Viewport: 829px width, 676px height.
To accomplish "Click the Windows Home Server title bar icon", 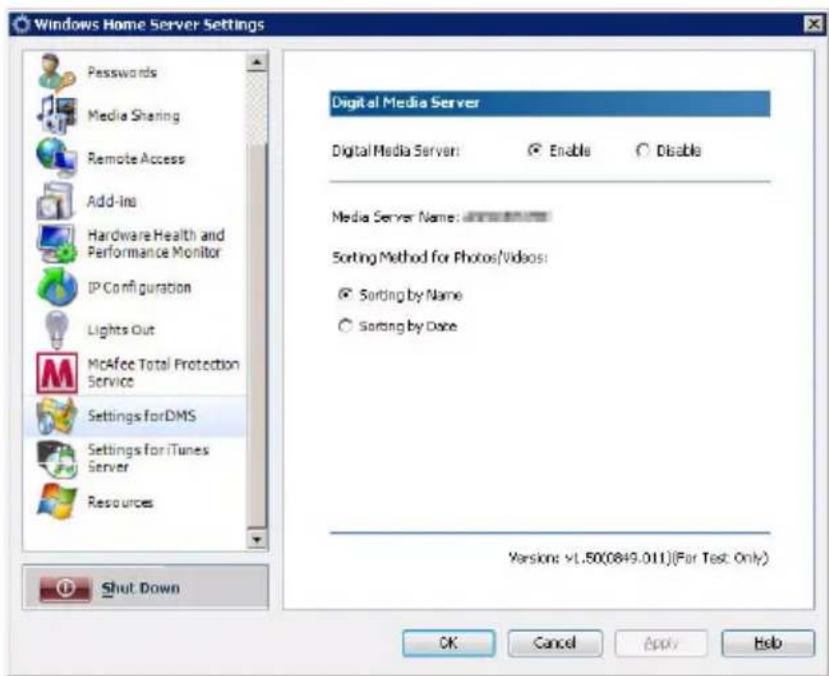I will click(x=21, y=24).
